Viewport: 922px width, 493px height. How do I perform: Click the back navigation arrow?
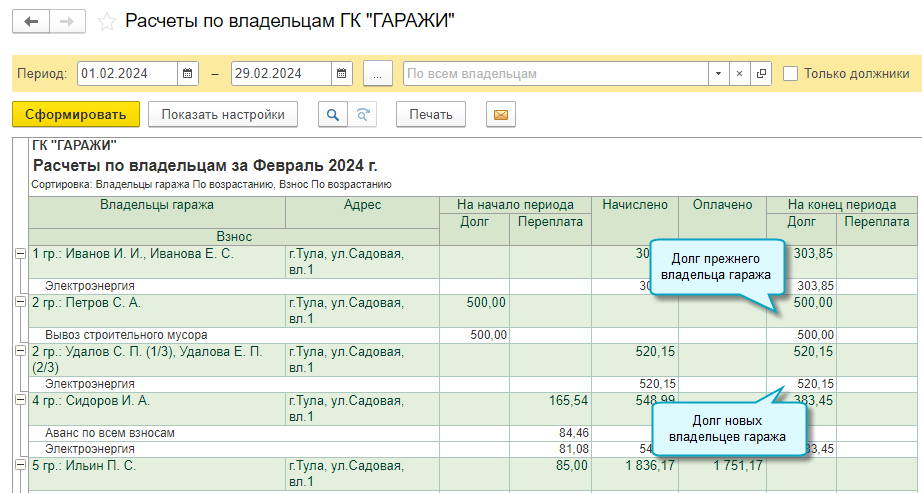click(31, 21)
